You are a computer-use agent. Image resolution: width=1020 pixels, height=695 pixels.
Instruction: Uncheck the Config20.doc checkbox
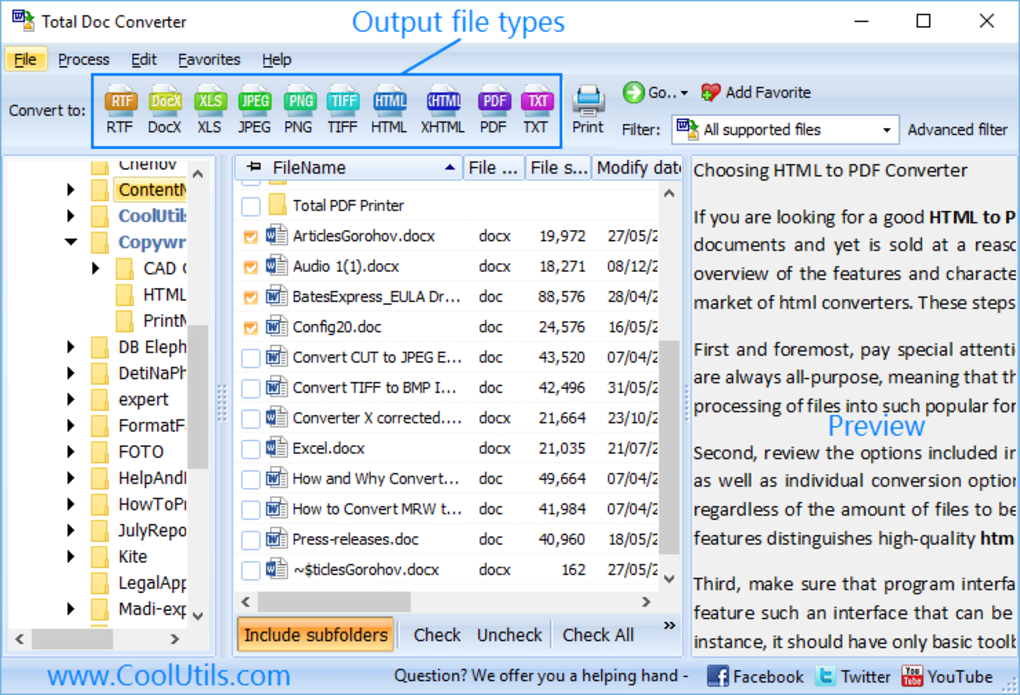(253, 327)
